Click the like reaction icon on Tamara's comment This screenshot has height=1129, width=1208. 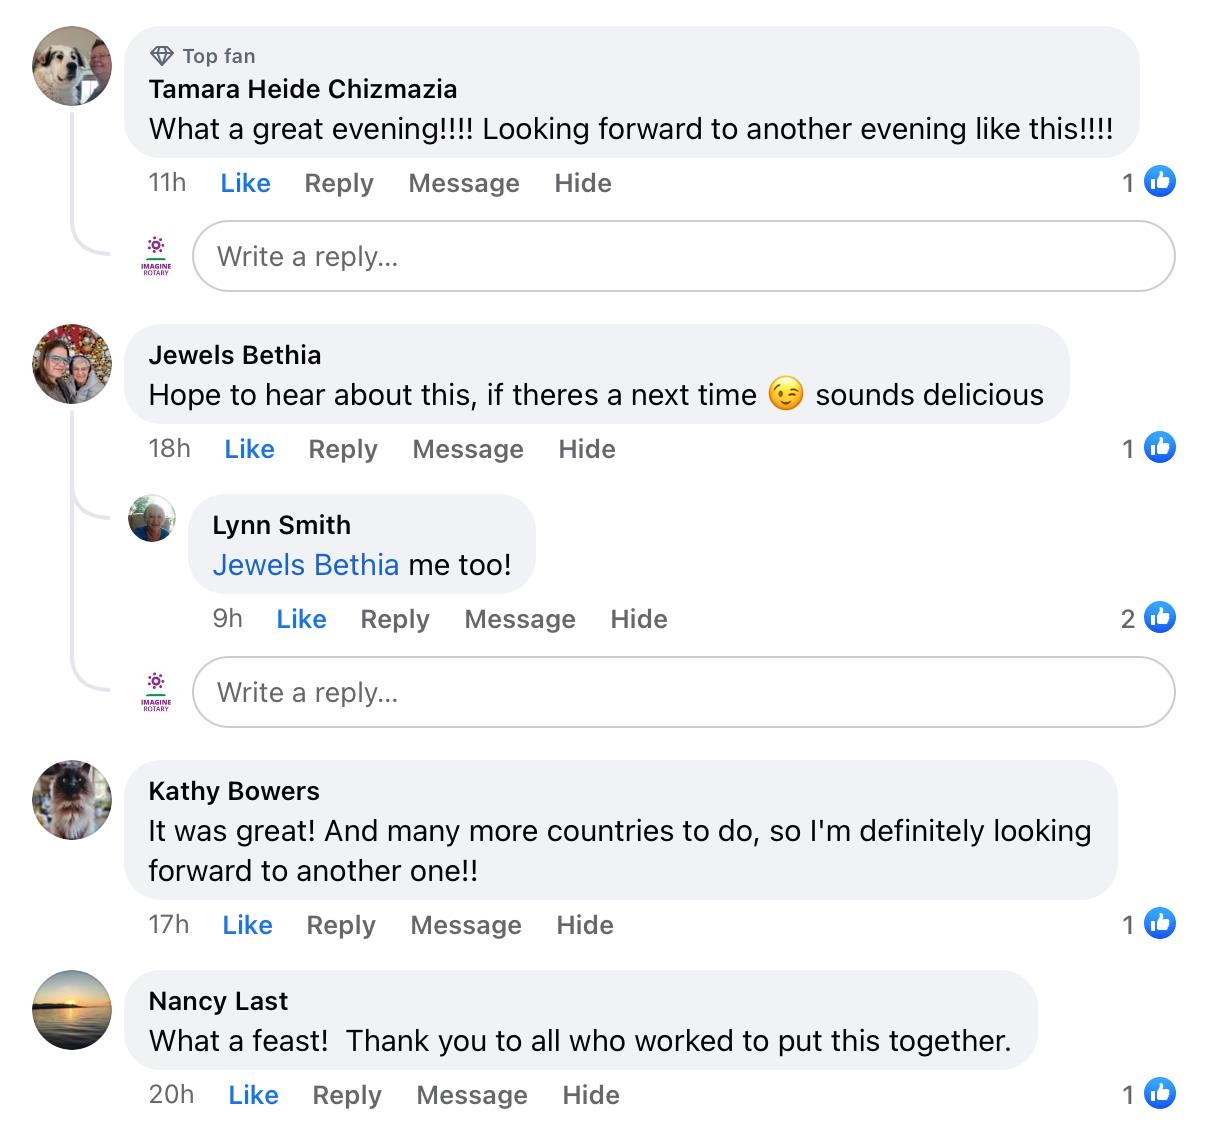tap(1159, 182)
